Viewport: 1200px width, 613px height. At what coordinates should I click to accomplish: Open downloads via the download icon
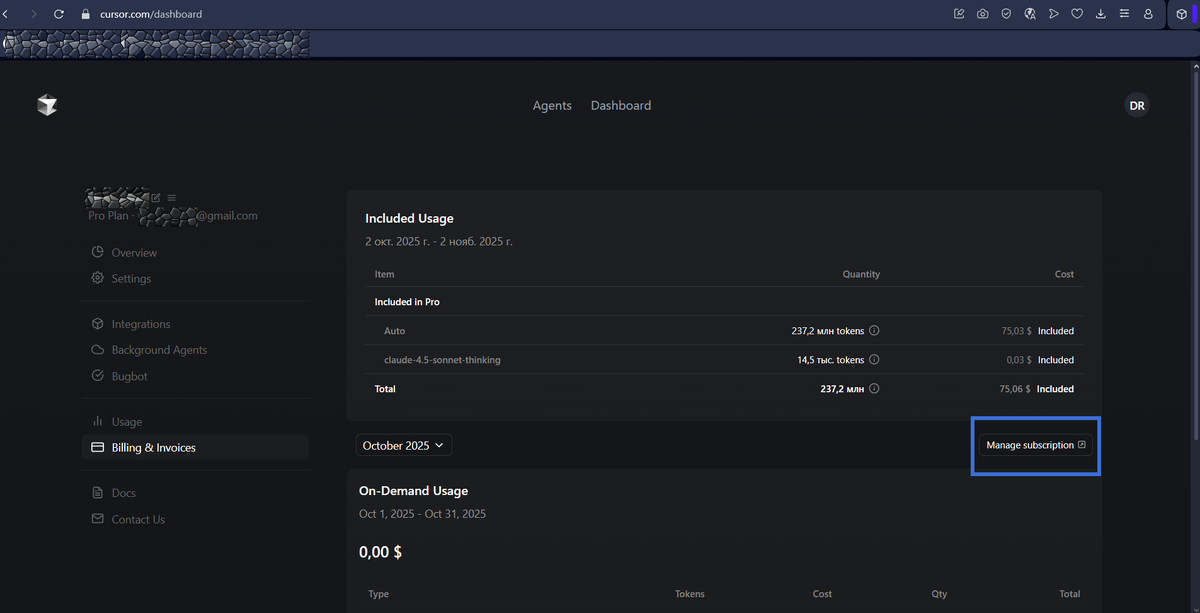tap(1101, 14)
